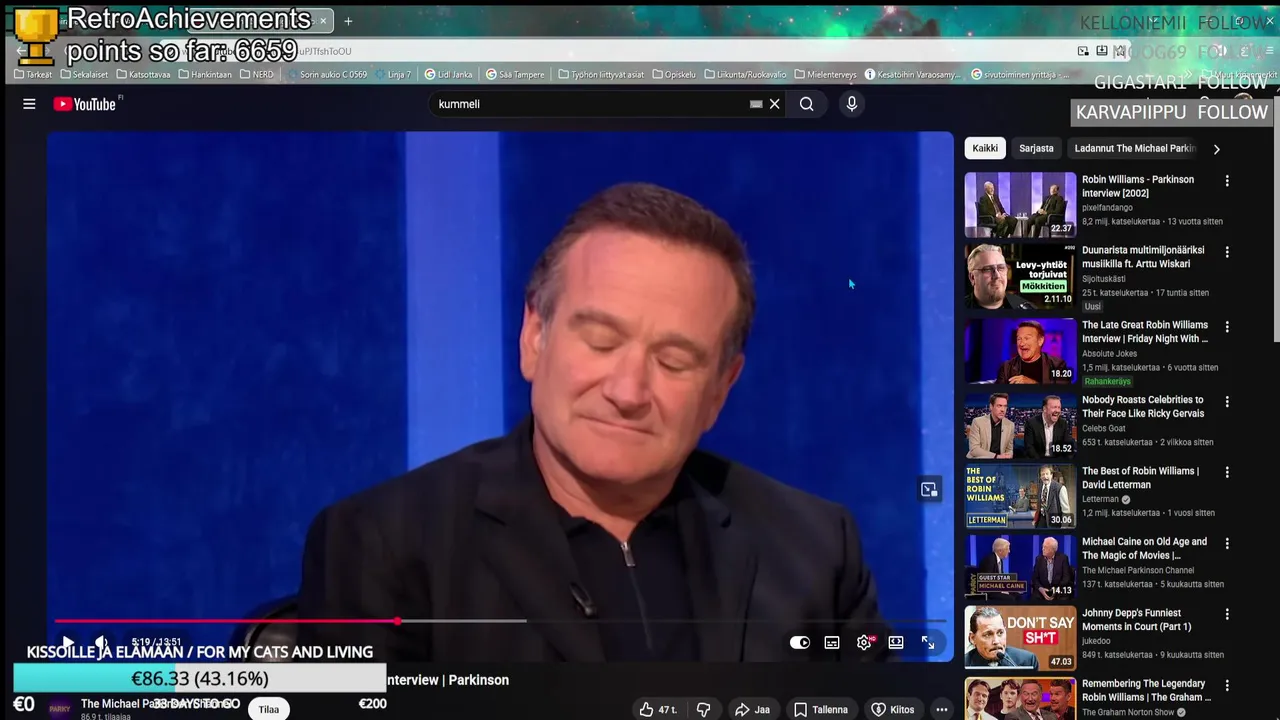Open options for 'Nobody Roasts Celebrities' video

pyautogui.click(x=1227, y=401)
